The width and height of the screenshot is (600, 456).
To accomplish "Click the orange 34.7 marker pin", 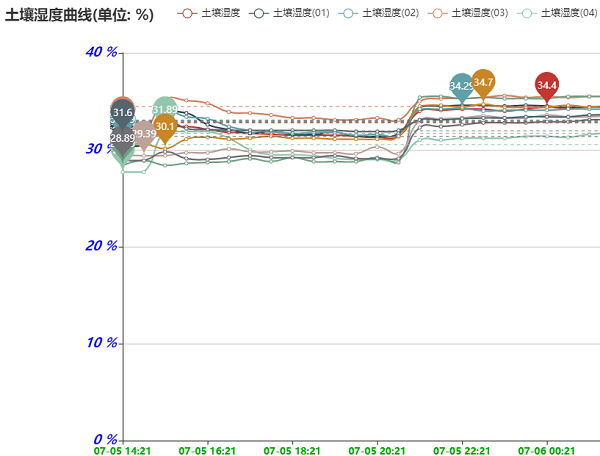I will click(x=483, y=83).
